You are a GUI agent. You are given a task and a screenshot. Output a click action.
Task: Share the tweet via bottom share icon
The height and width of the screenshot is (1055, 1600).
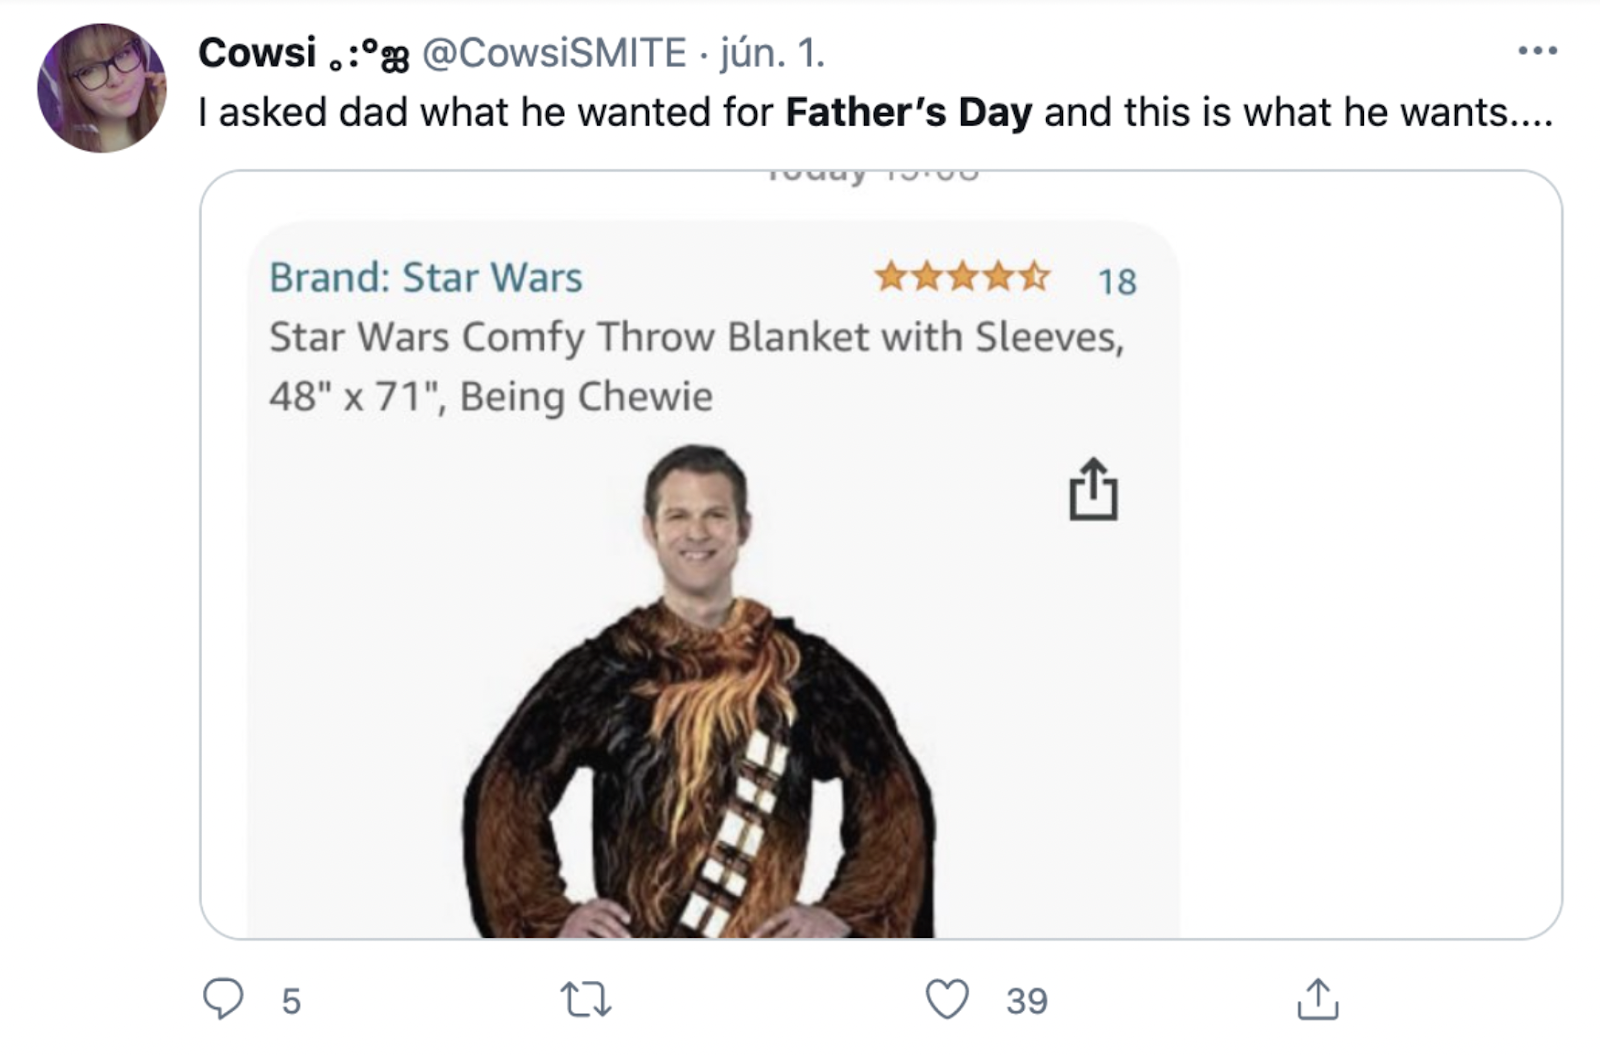point(1317,999)
